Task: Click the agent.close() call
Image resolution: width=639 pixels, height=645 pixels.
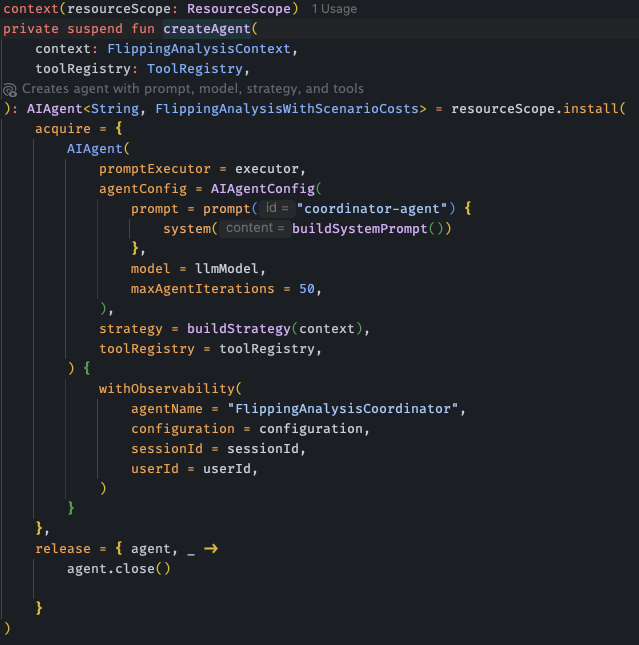Action: pos(119,569)
